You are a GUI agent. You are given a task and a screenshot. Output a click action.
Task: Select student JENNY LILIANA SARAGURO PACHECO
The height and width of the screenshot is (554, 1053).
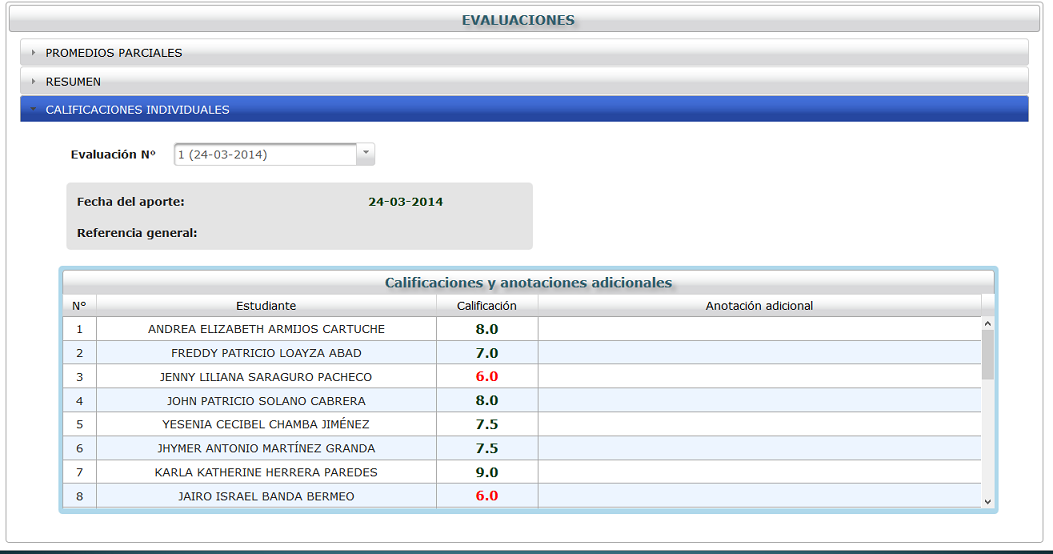click(266, 377)
